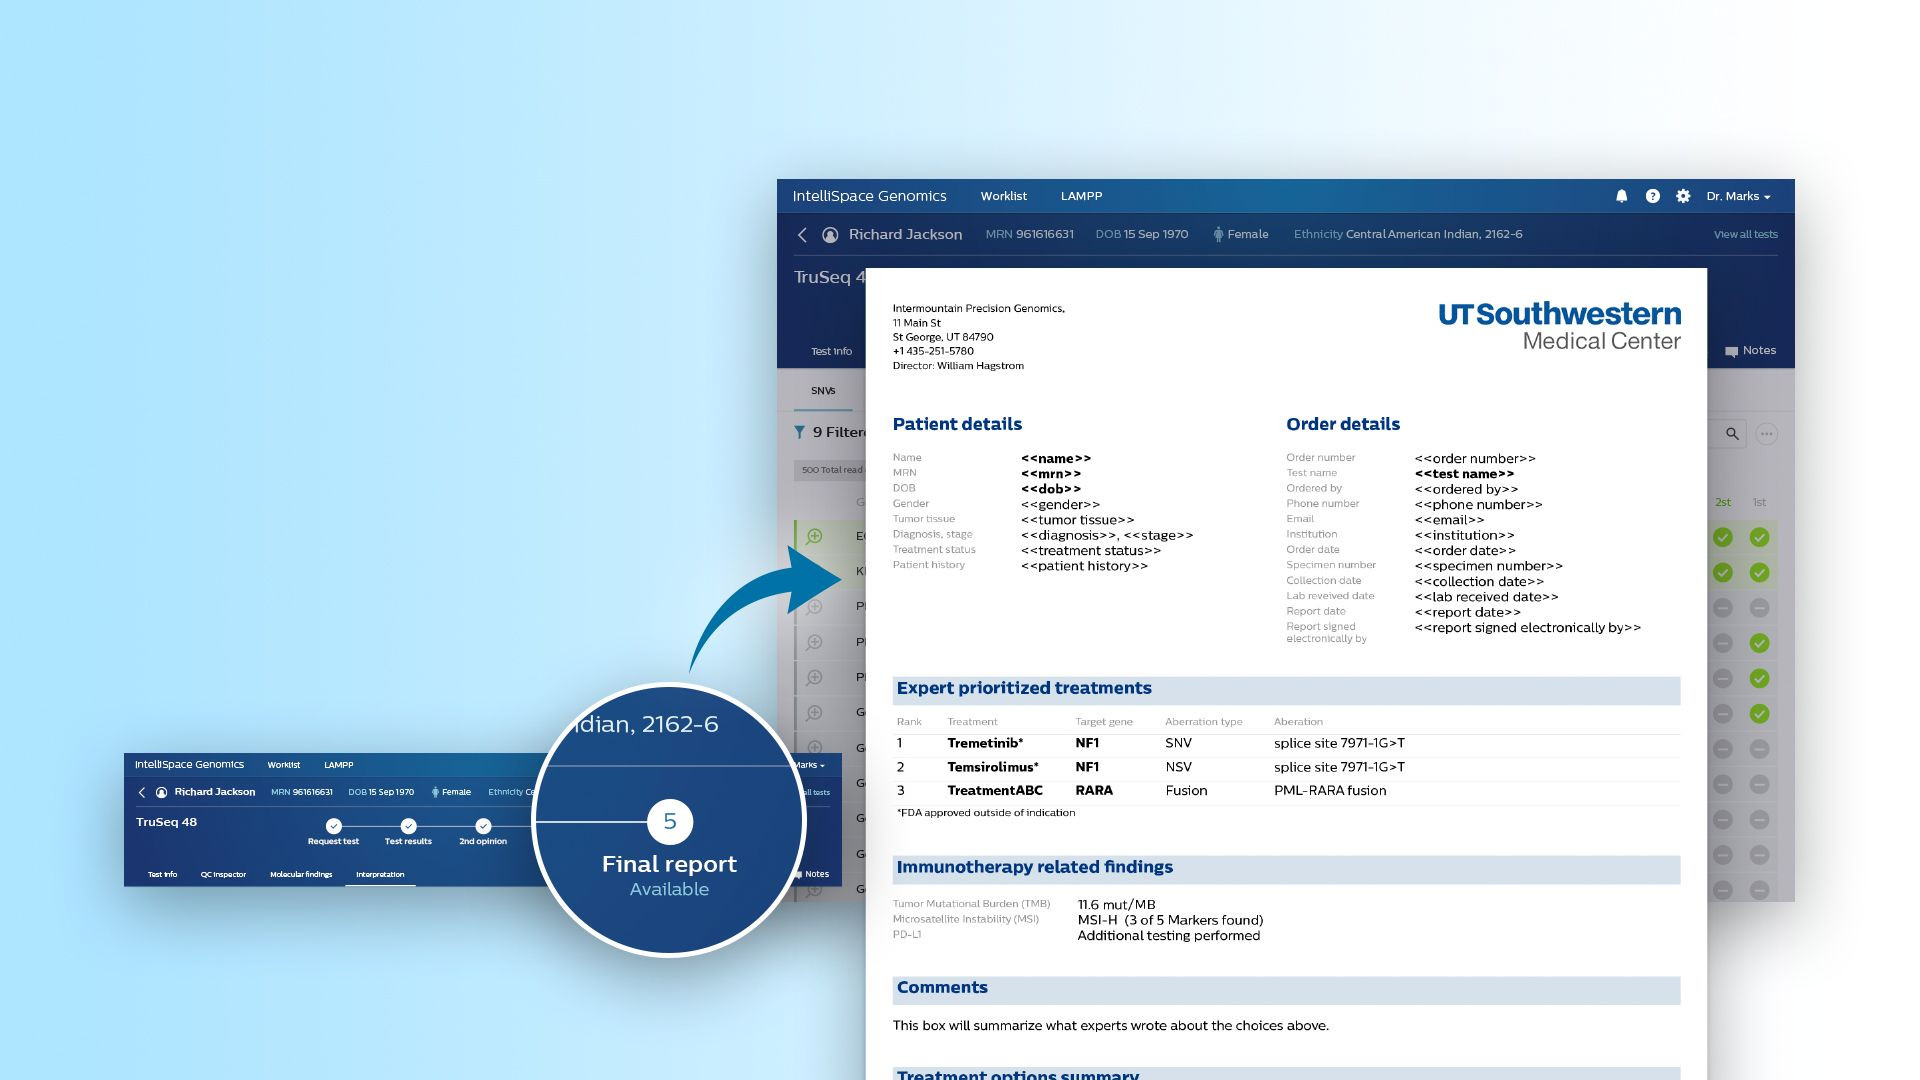Open the Interpretation tab in the small window
The height and width of the screenshot is (1080, 1920).
point(380,874)
